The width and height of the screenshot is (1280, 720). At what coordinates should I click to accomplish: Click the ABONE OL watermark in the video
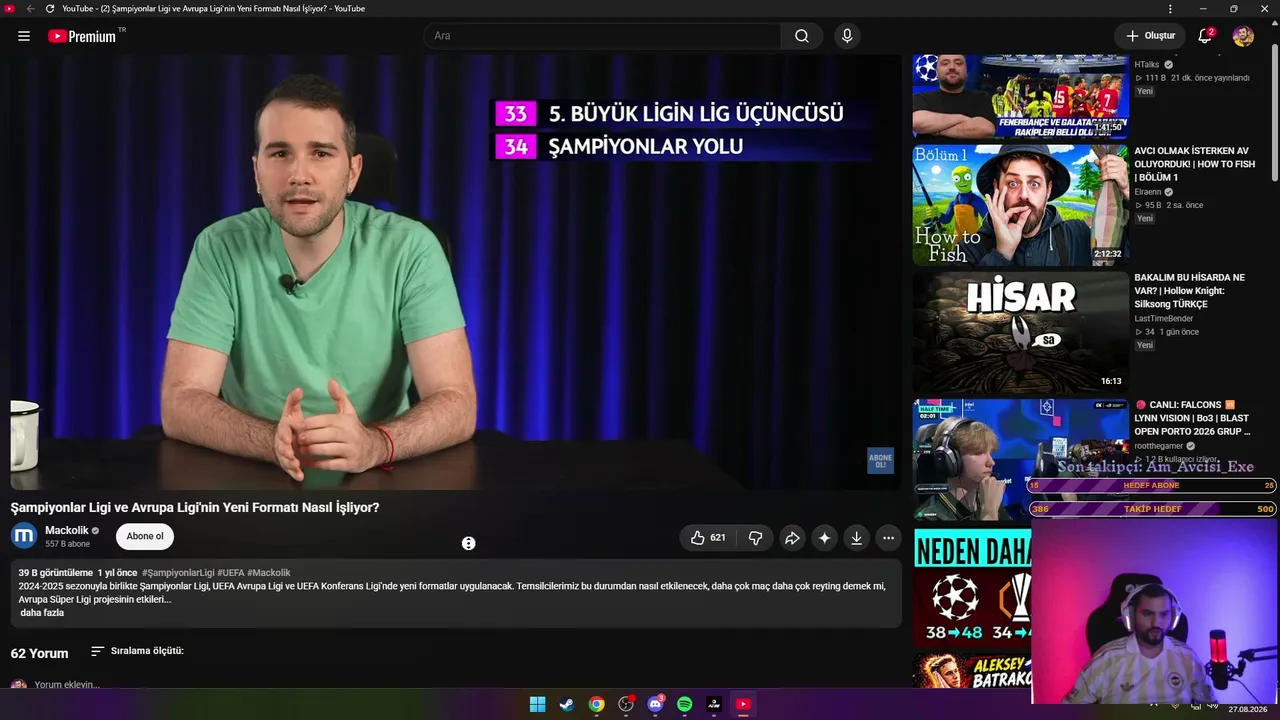point(880,461)
